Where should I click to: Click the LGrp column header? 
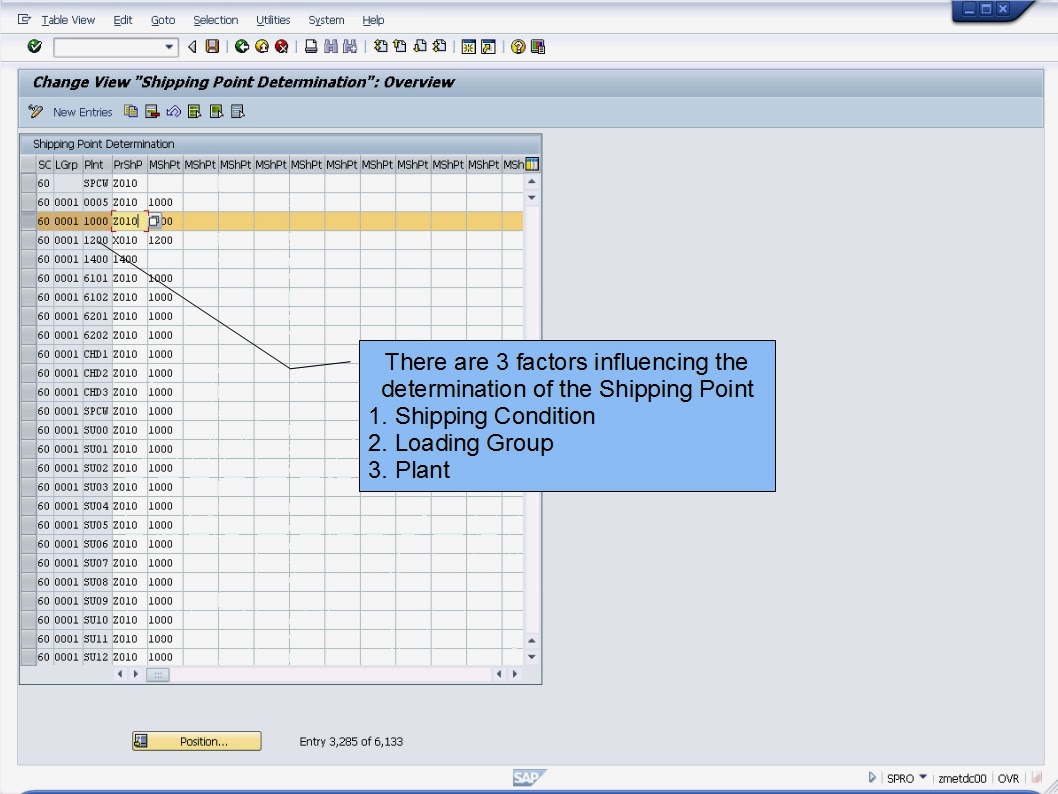[x=66, y=165]
